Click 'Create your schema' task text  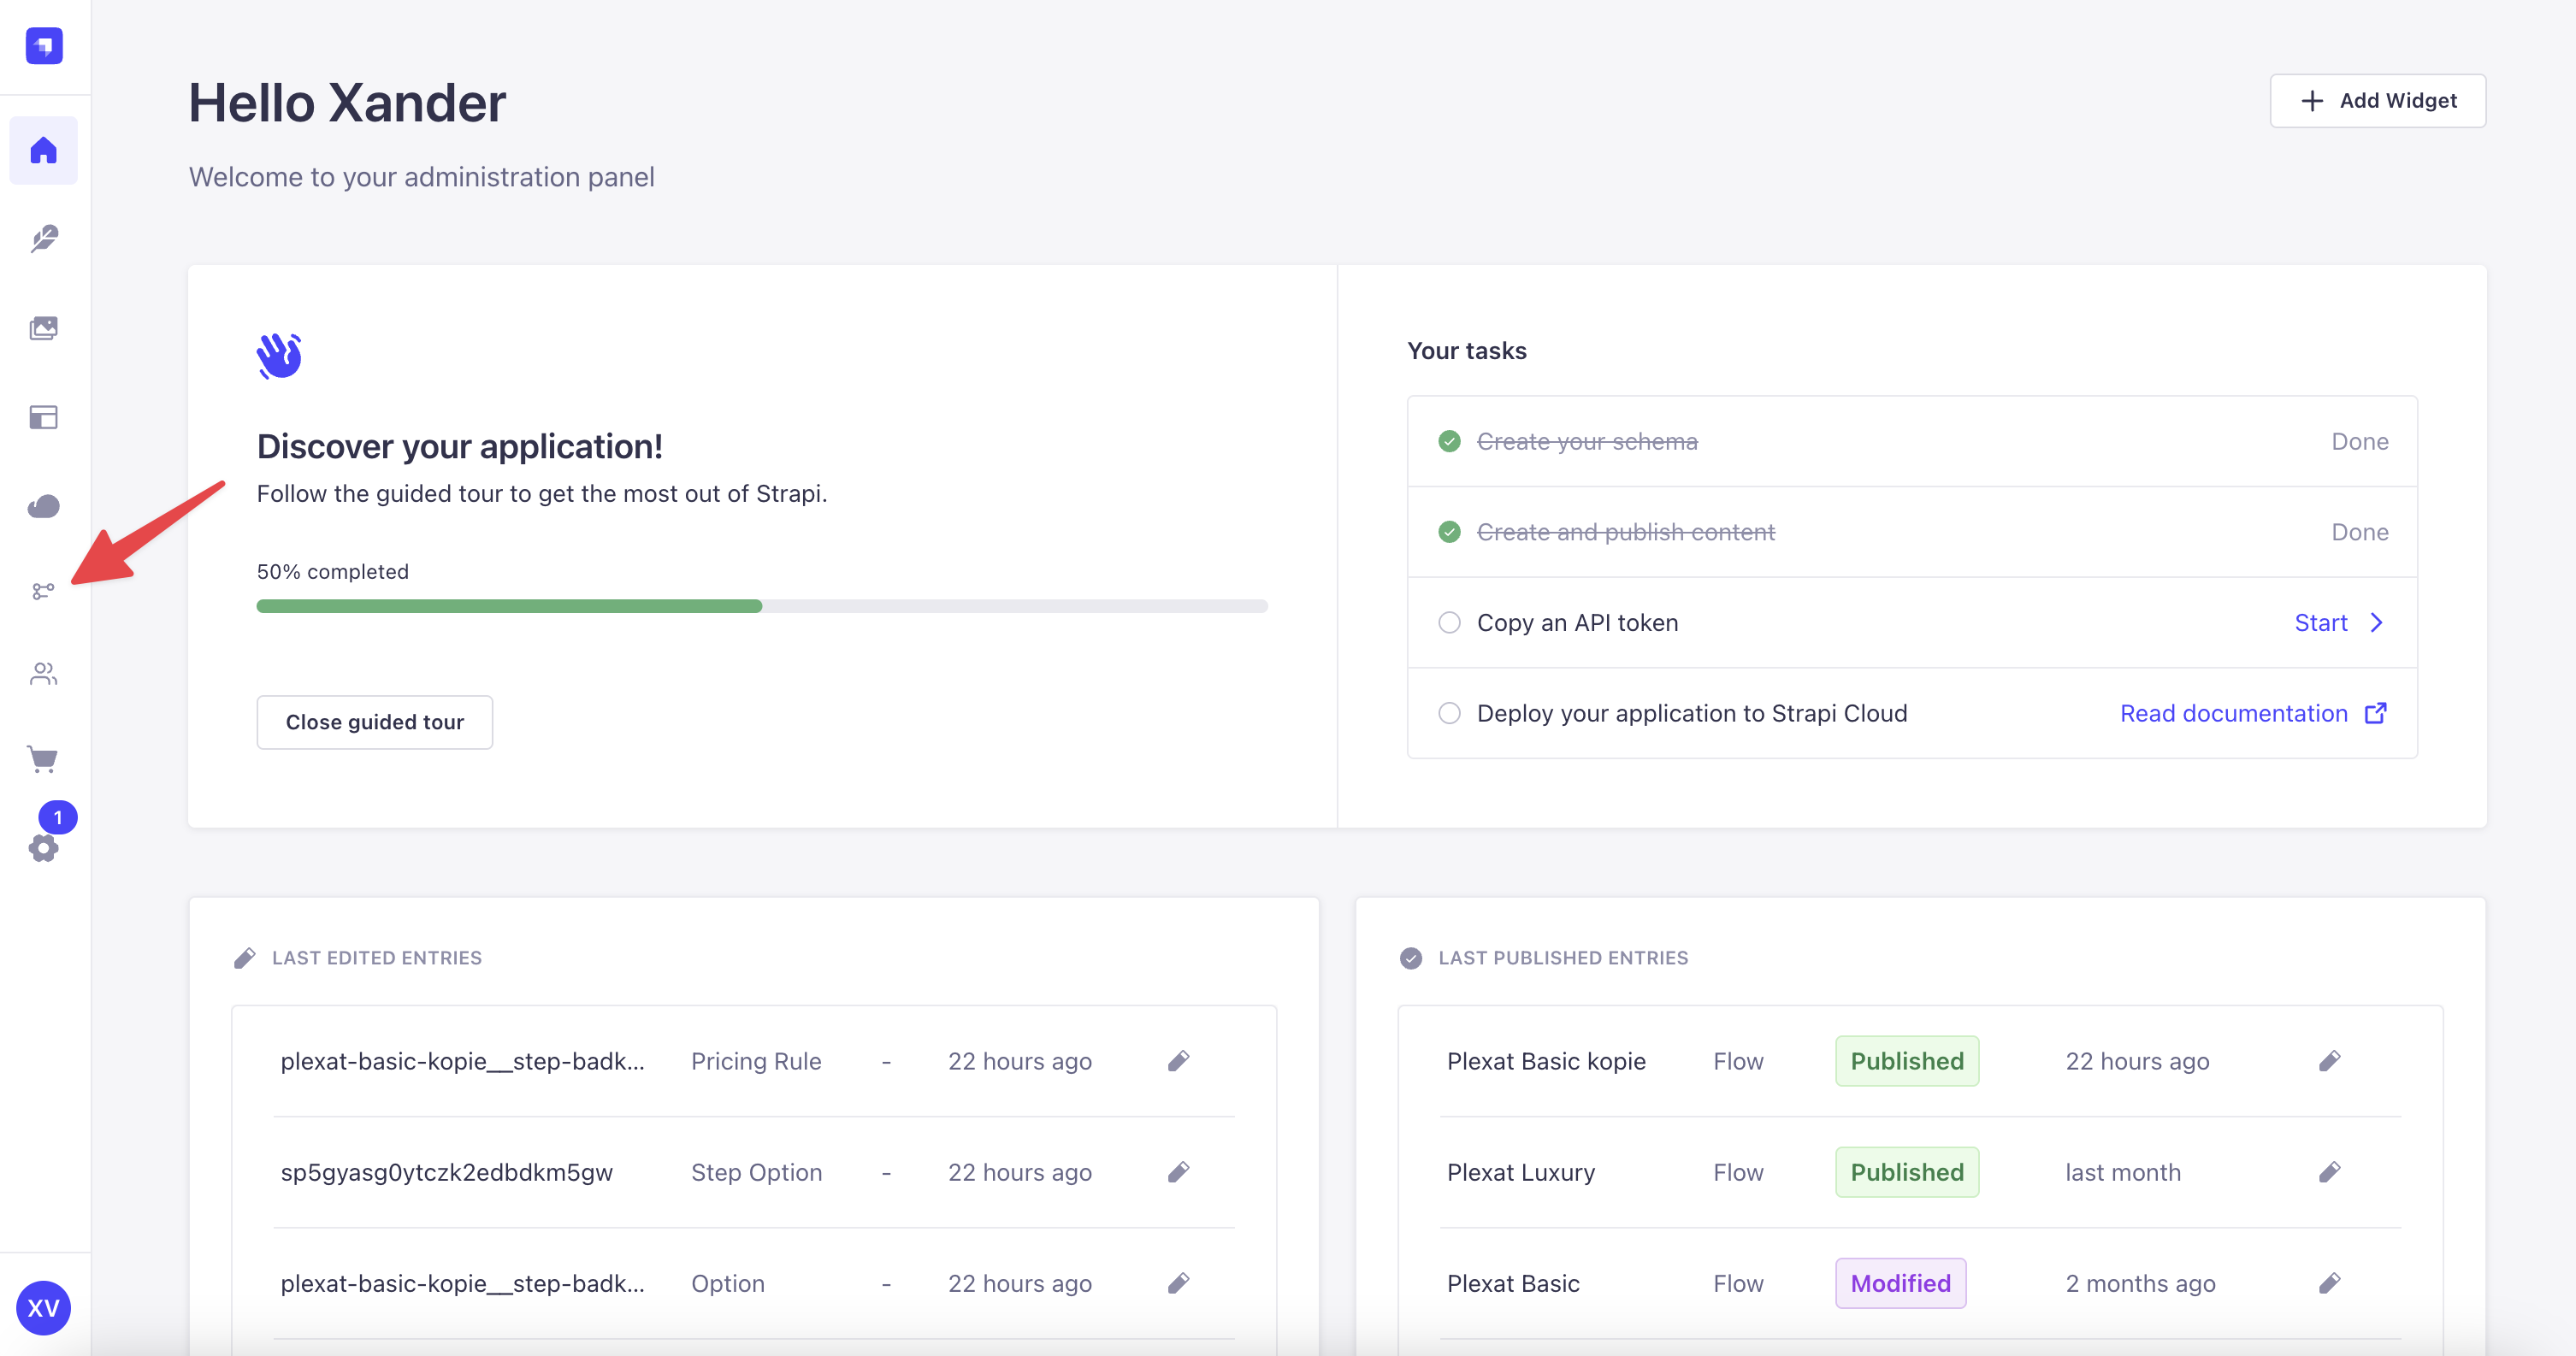pyautogui.click(x=1587, y=441)
